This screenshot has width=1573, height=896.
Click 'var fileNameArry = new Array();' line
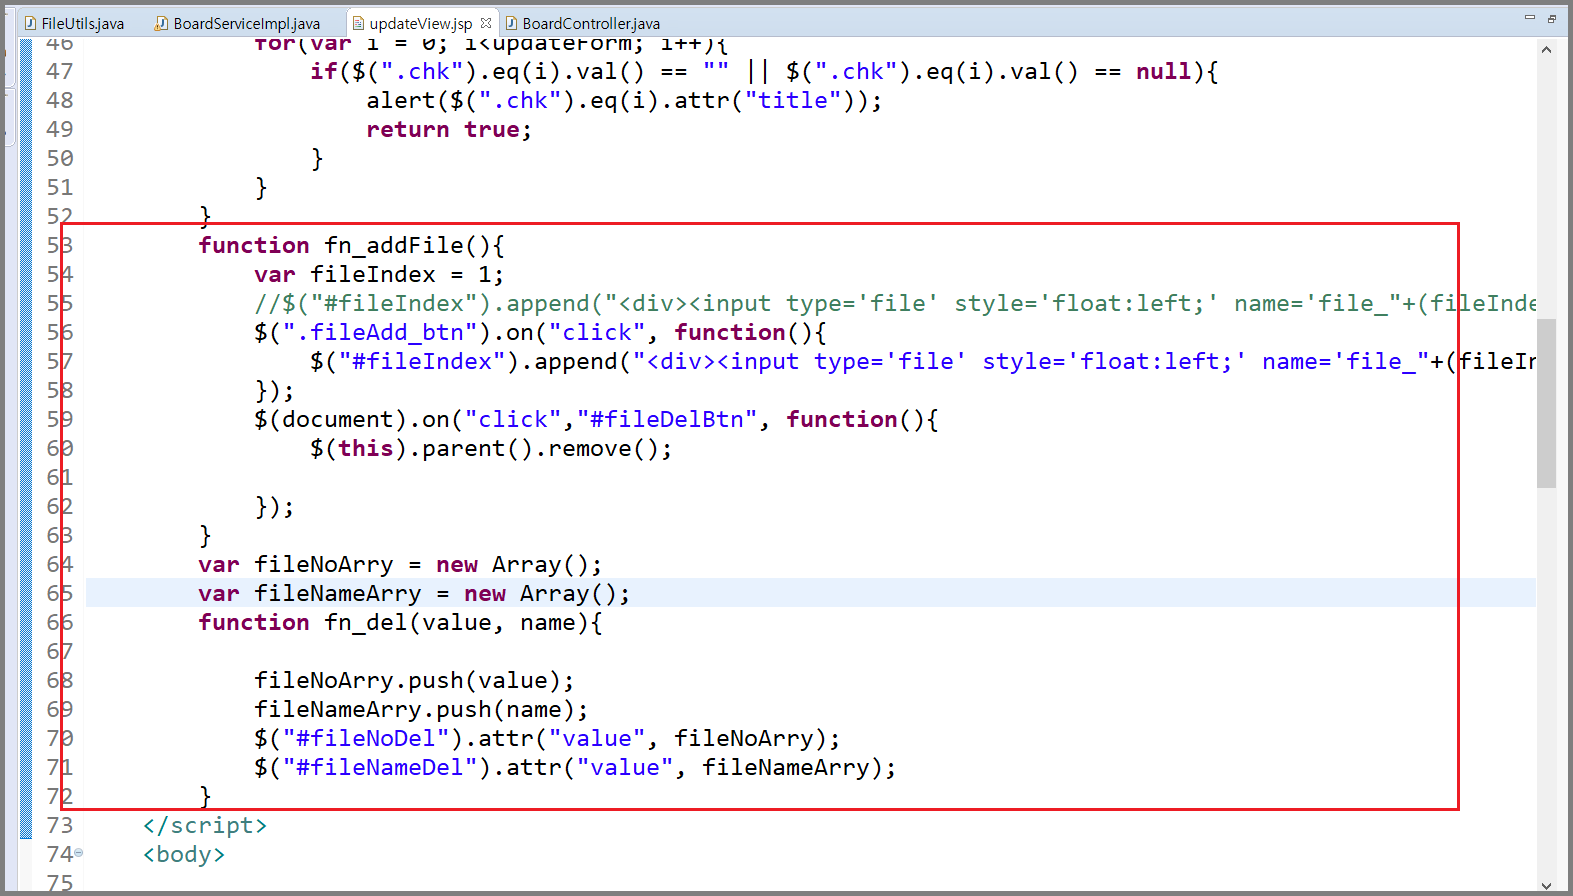[414, 593]
